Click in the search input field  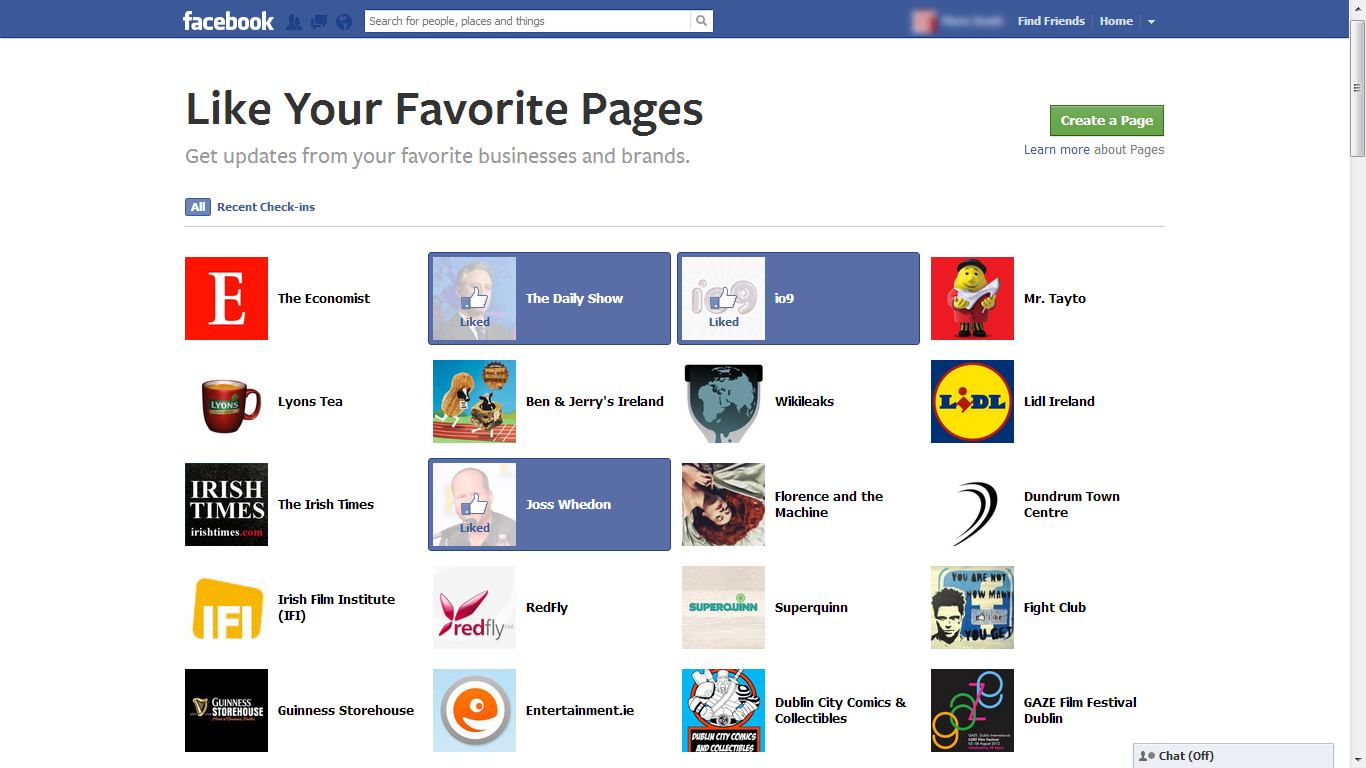tap(527, 21)
